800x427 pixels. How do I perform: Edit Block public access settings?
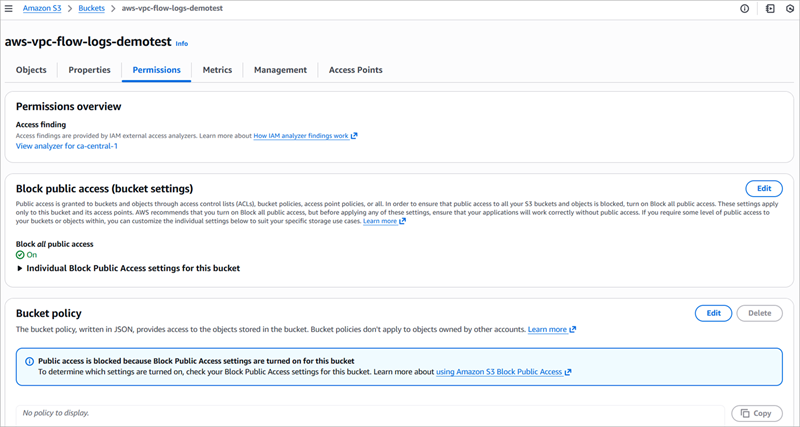coord(764,188)
